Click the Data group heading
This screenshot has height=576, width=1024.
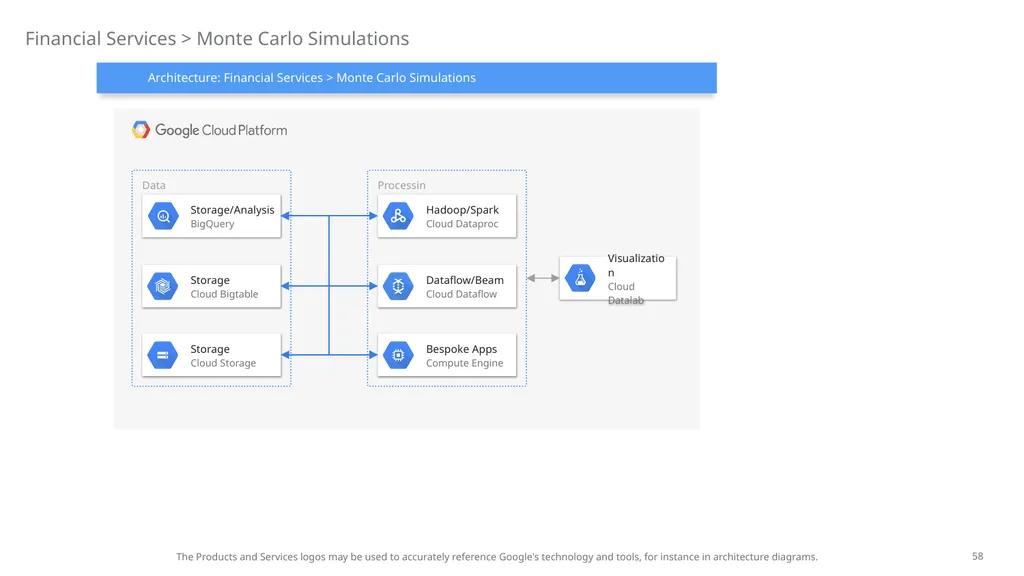pyautogui.click(x=153, y=185)
